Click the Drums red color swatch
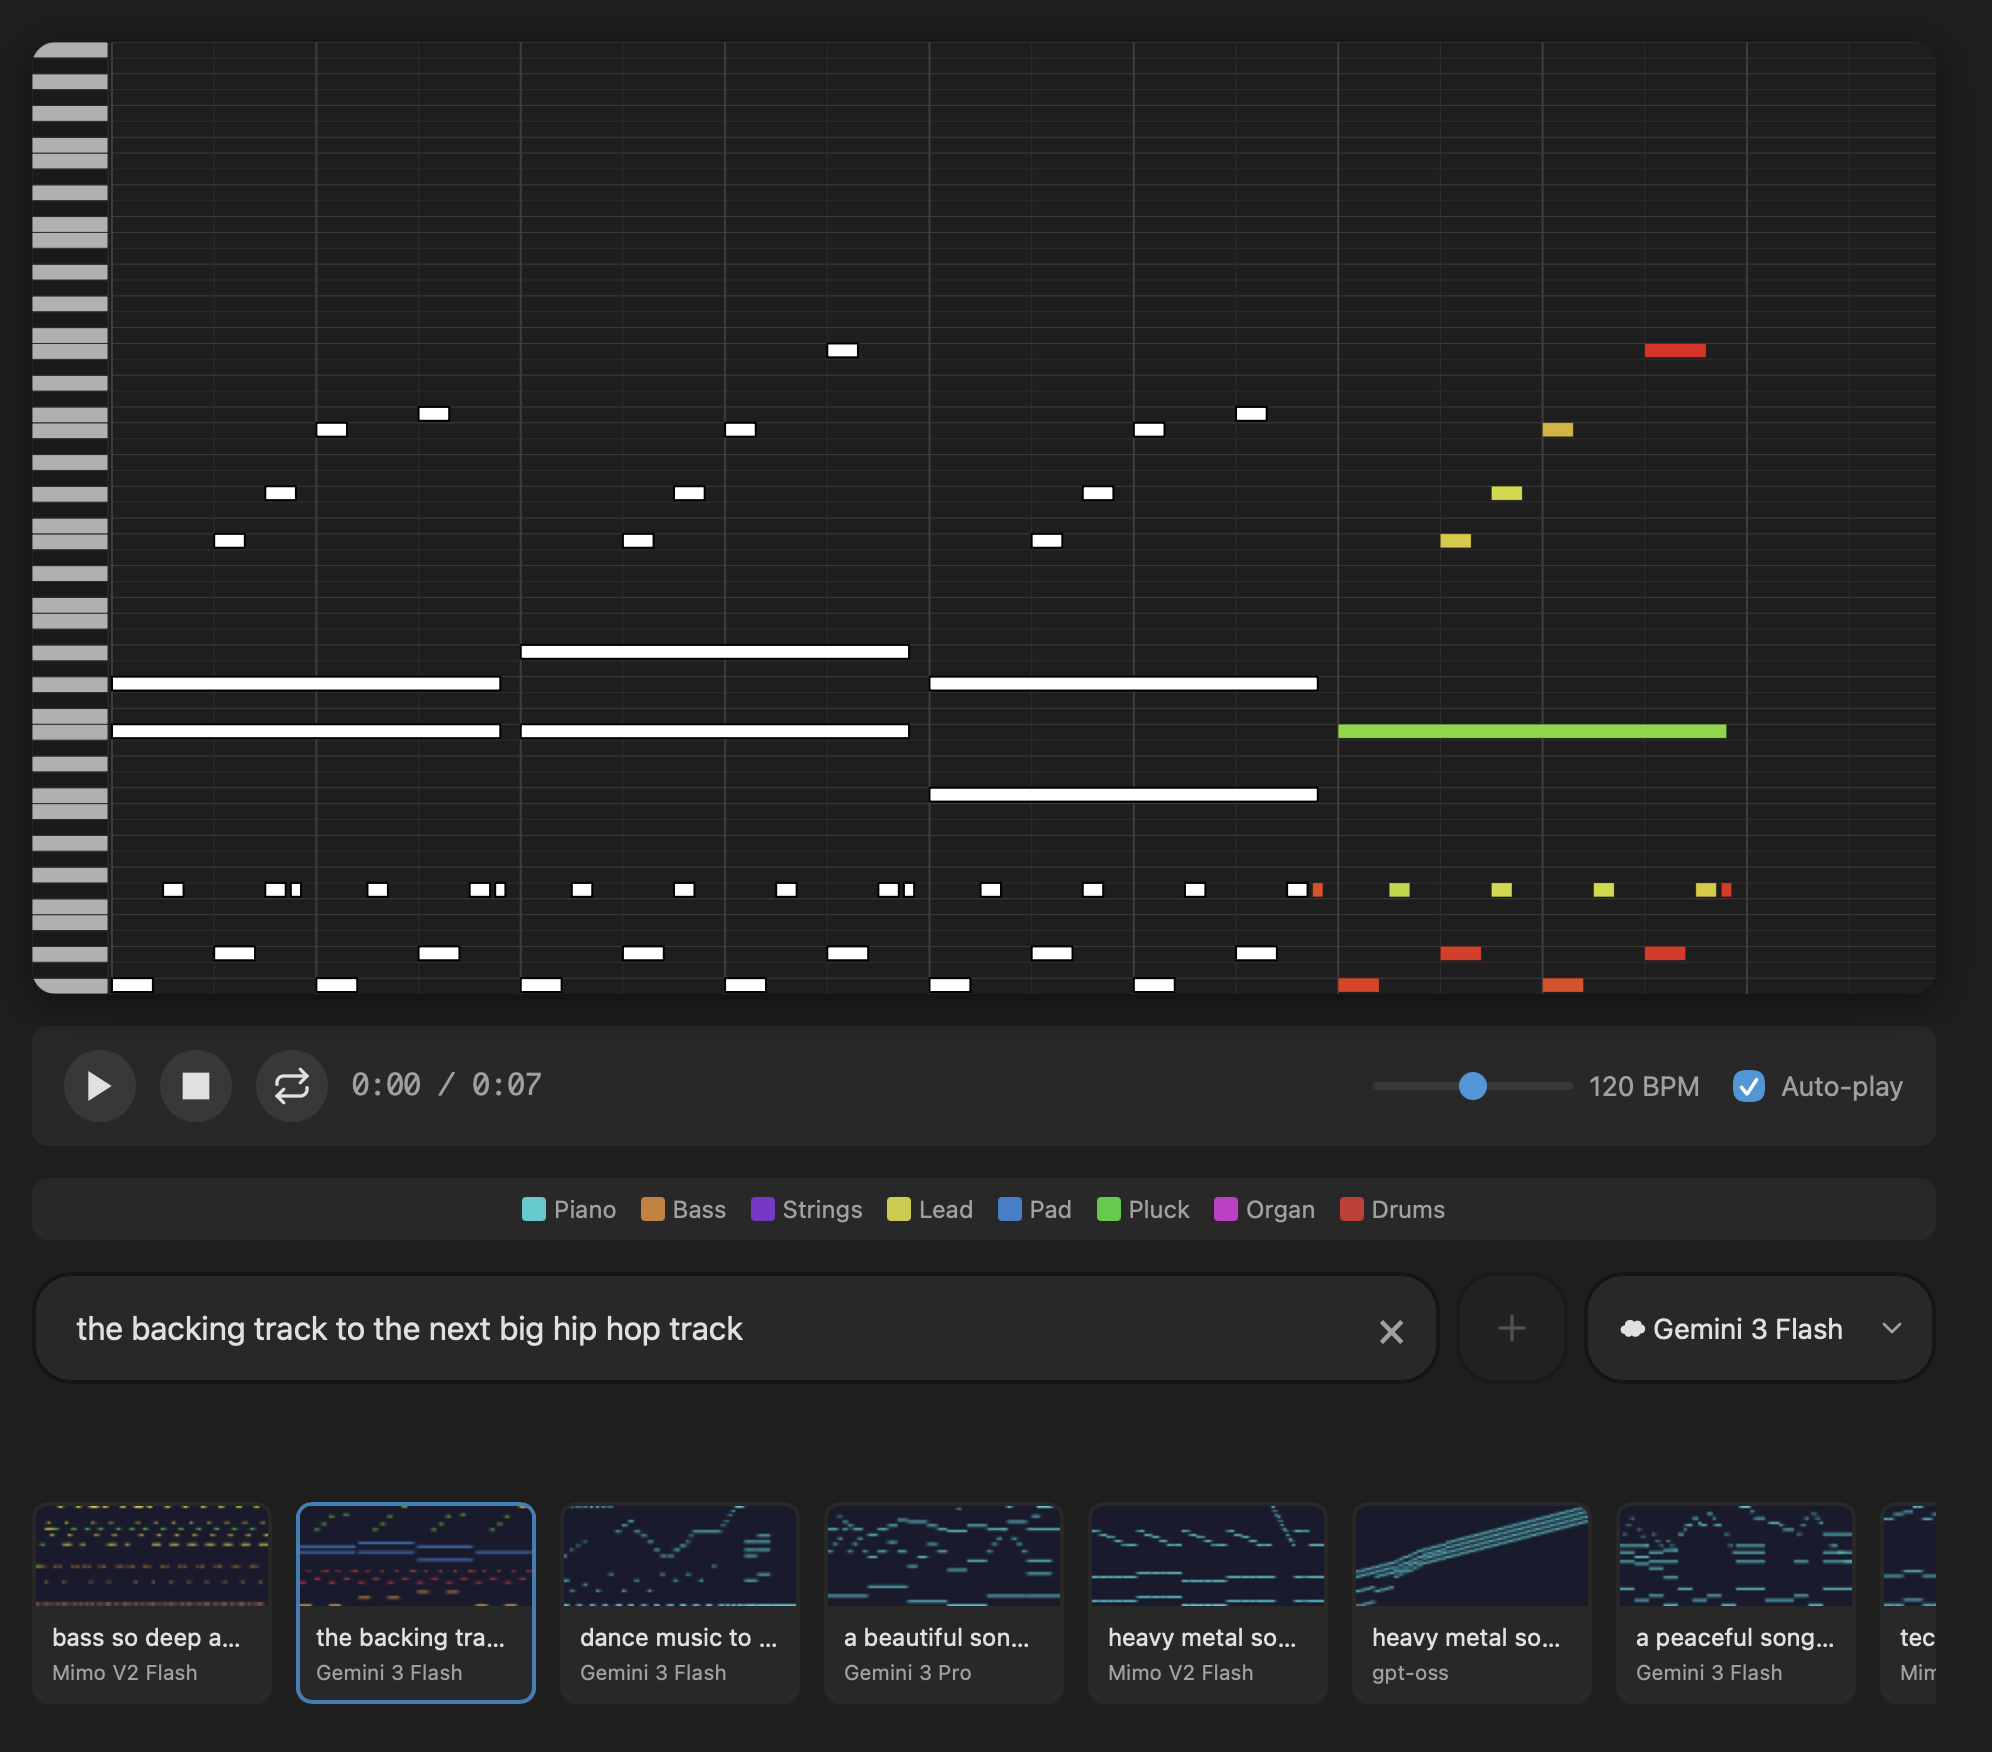Screen dimensions: 1992x1752 (1351, 1209)
